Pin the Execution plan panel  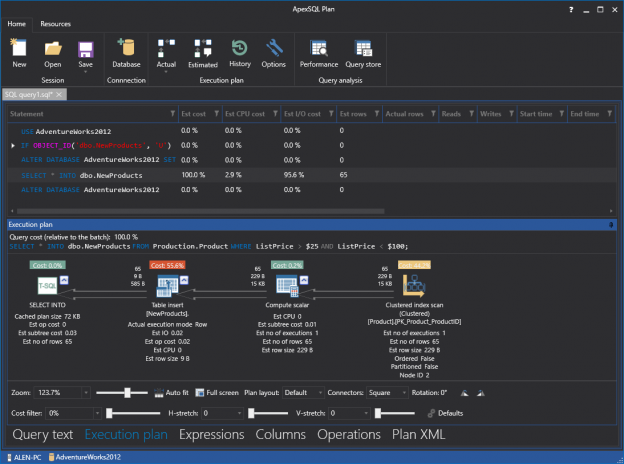(x=611, y=225)
